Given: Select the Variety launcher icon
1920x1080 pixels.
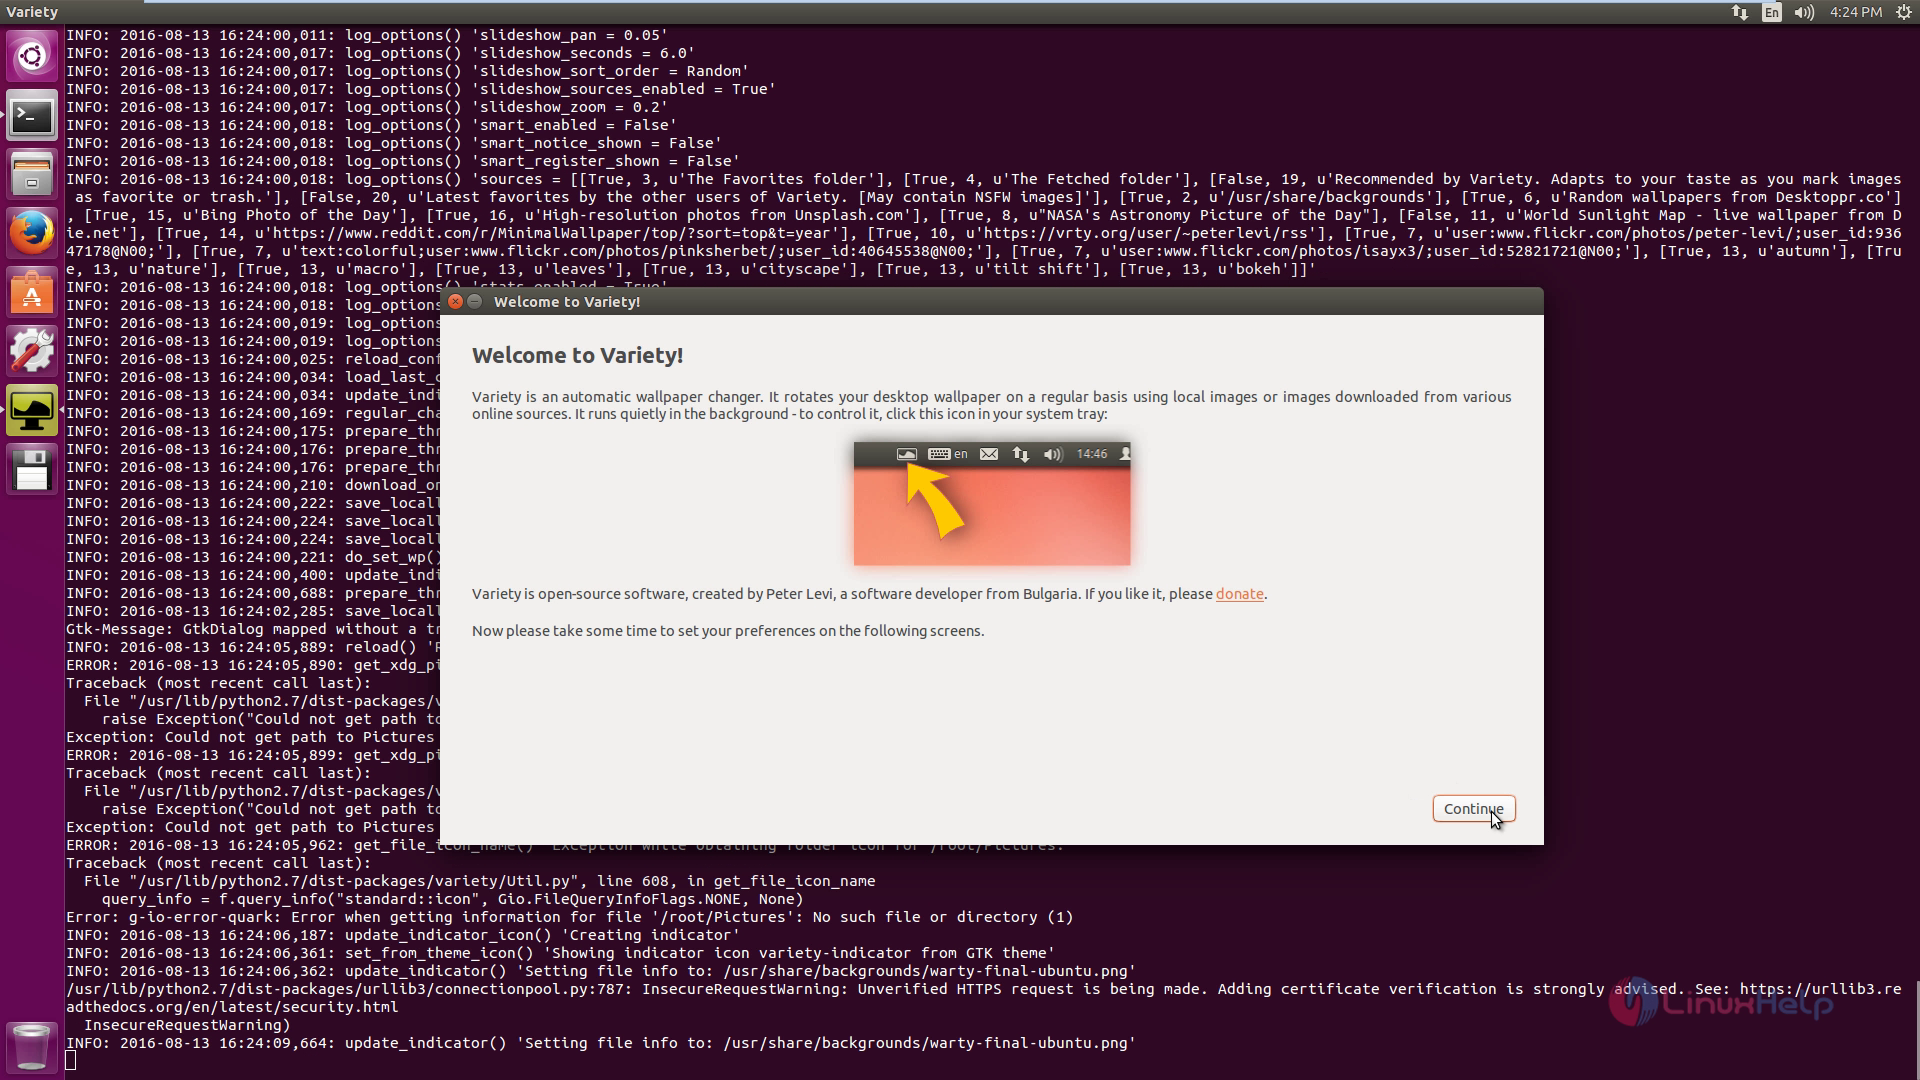Looking at the screenshot, I should (32, 410).
